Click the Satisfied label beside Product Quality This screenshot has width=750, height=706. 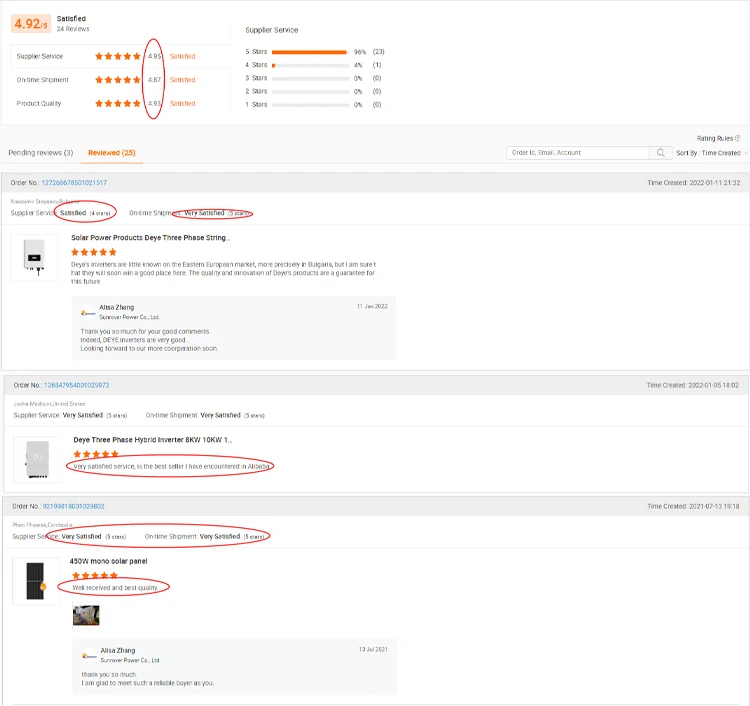pyautogui.click(x=182, y=103)
